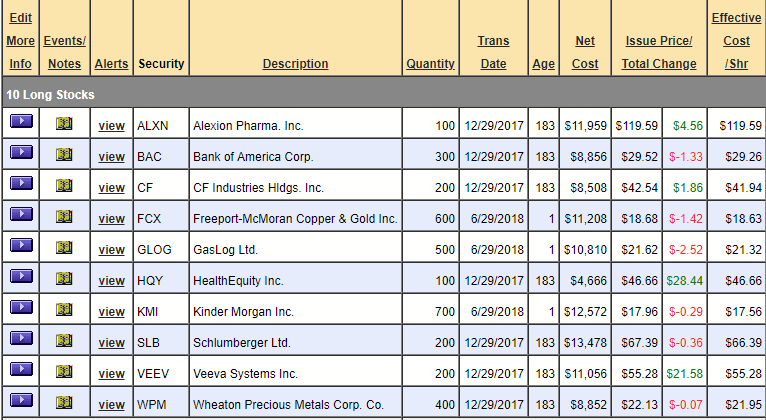This screenshot has height=420, width=766.
Task: Click the view link for Veeva Systems
Action: click(x=111, y=374)
